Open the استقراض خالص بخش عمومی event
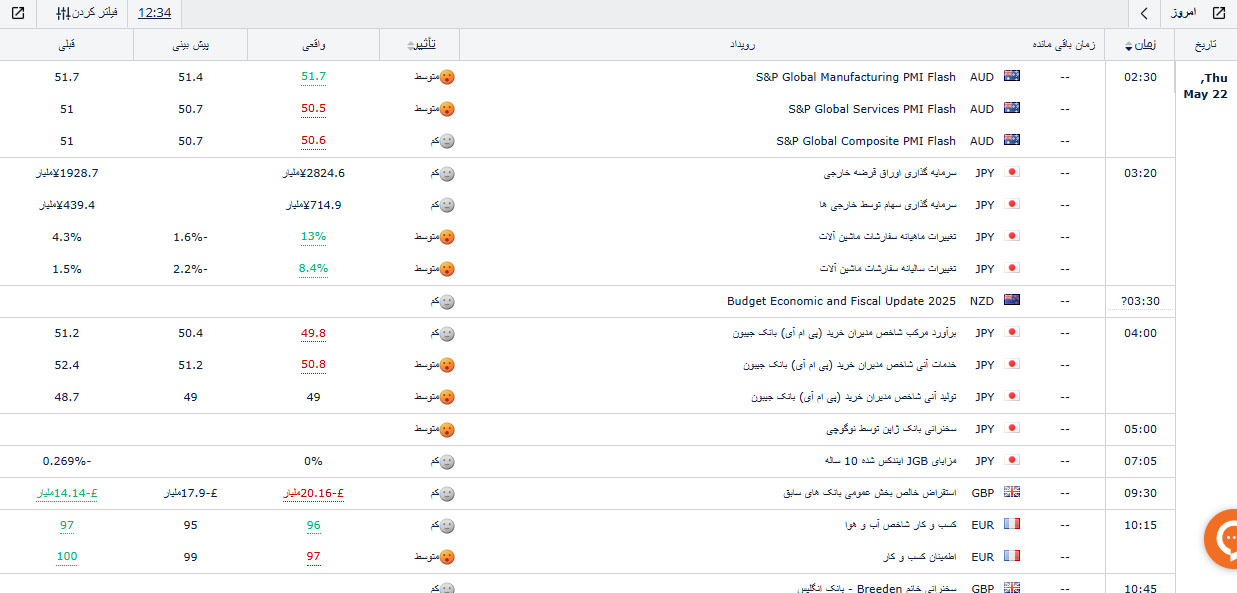Screen dimensions: 1237x593 tap(869, 493)
